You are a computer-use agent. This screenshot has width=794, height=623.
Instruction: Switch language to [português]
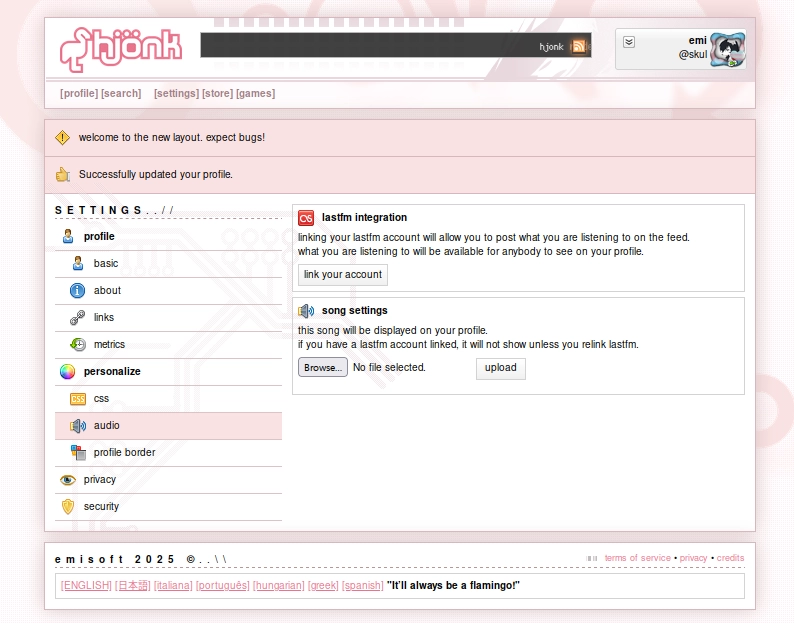click(223, 586)
